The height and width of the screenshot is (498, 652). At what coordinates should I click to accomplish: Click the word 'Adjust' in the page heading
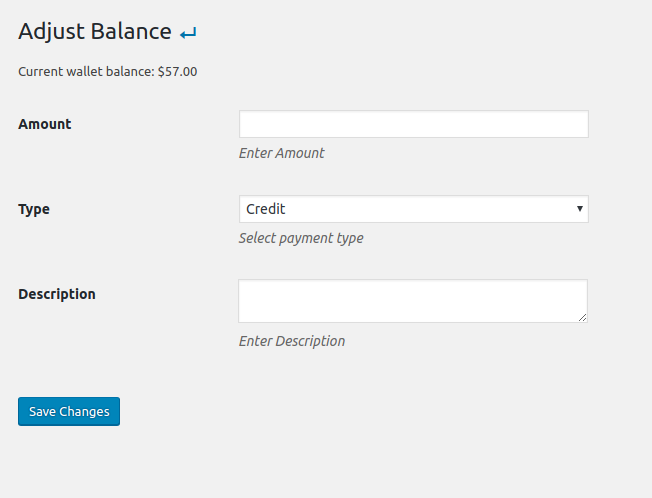coord(51,31)
